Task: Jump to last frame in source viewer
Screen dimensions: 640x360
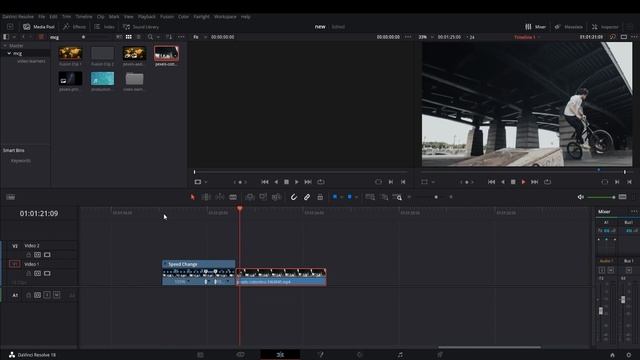Action: click(308, 182)
